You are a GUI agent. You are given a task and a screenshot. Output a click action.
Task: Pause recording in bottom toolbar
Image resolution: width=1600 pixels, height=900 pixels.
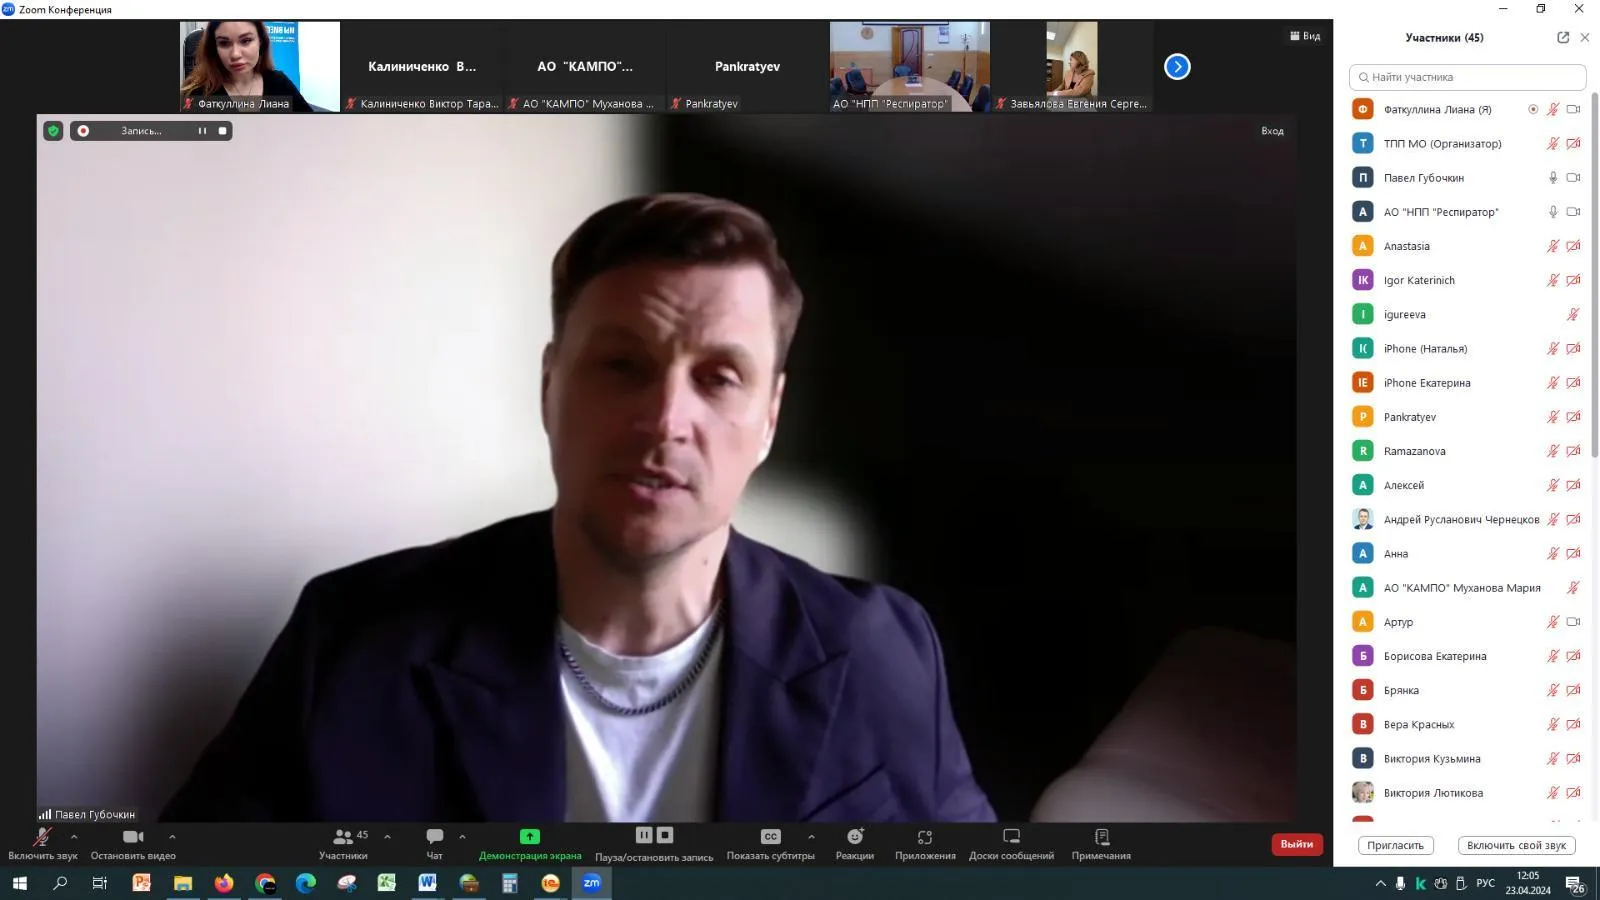pos(644,835)
